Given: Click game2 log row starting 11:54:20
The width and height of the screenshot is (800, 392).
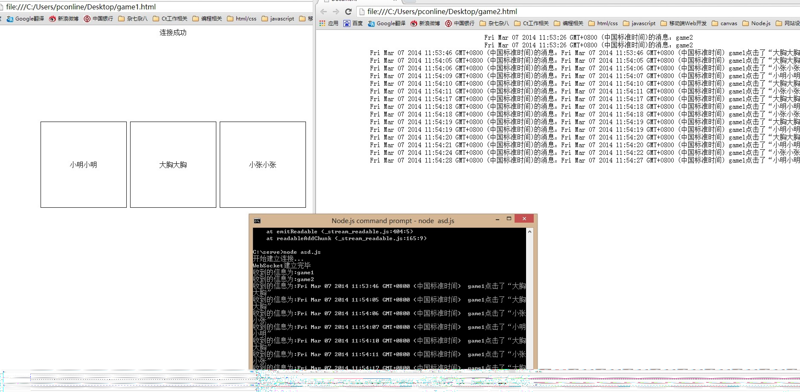Looking at the screenshot, I should [x=585, y=137].
